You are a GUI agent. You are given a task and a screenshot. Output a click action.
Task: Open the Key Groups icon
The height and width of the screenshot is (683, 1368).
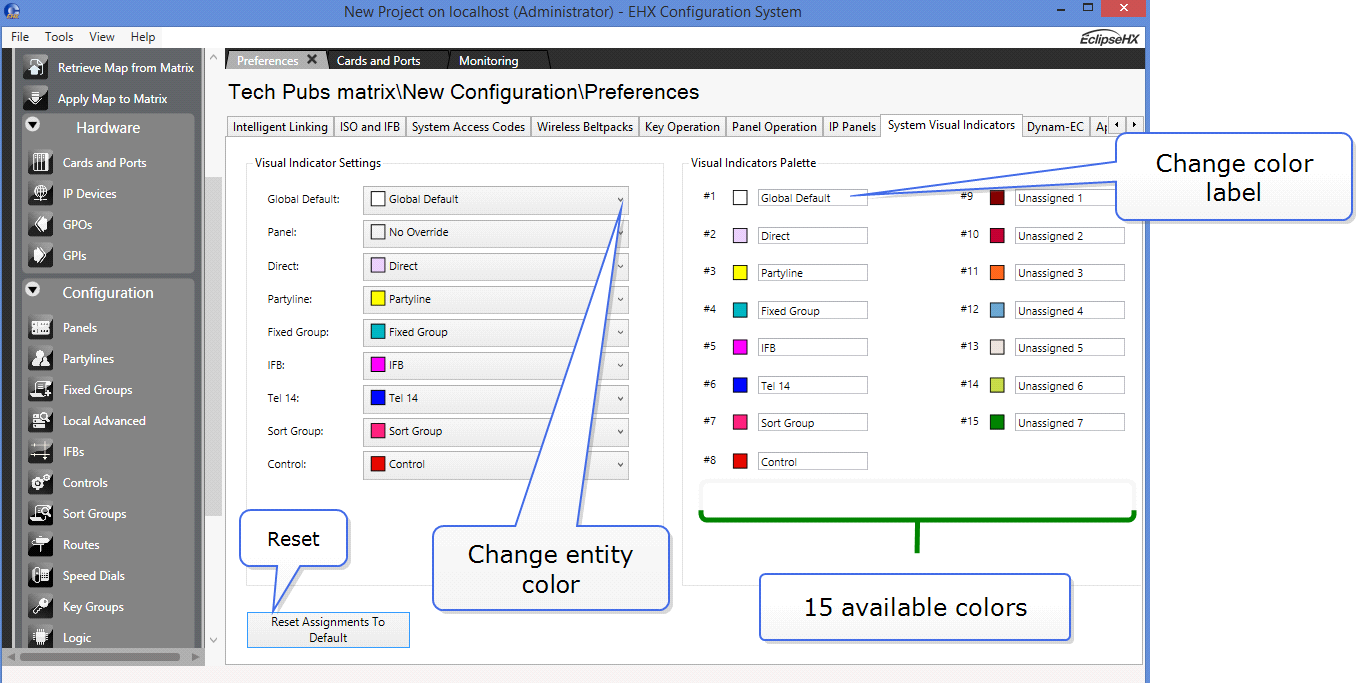41,606
